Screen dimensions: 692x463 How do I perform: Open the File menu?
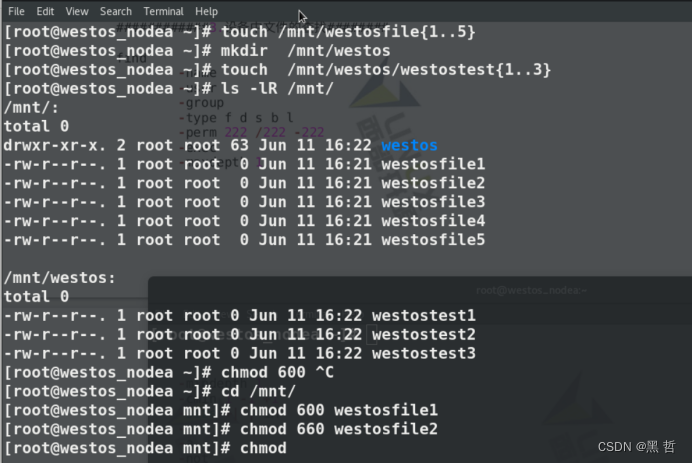(x=16, y=11)
